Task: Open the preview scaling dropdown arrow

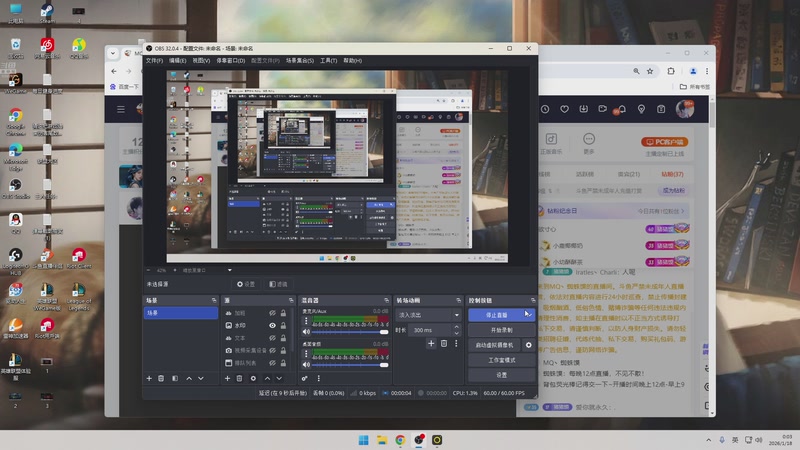Action: point(230,270)
